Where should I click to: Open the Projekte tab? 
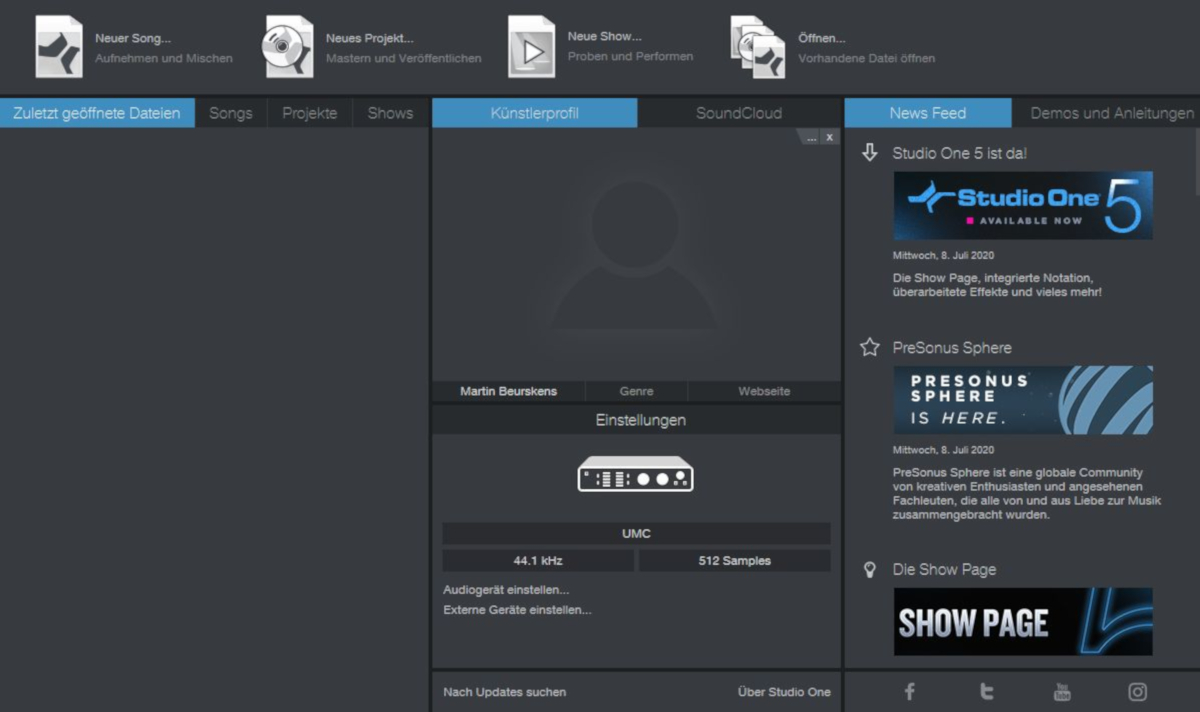(310, 113)
